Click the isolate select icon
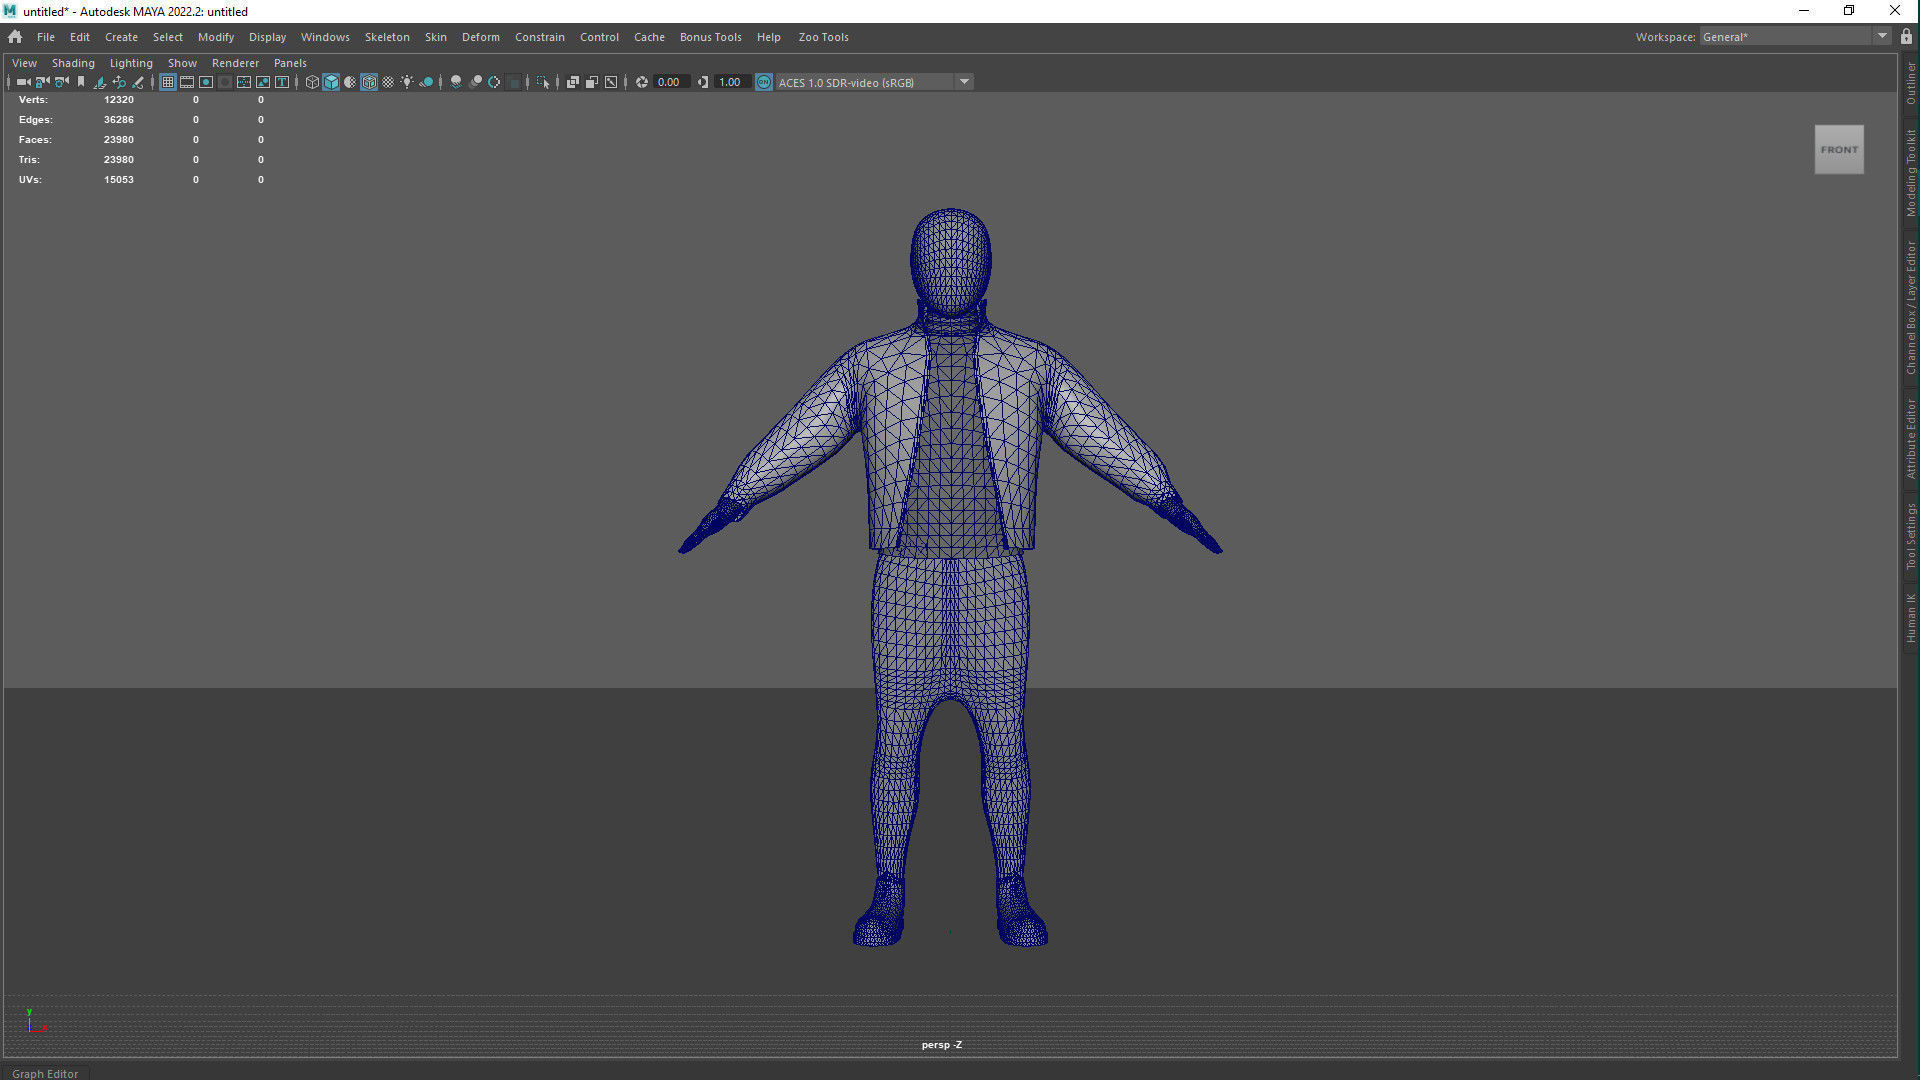The height and width of the screenshot is (1080, 1920). 543,82
